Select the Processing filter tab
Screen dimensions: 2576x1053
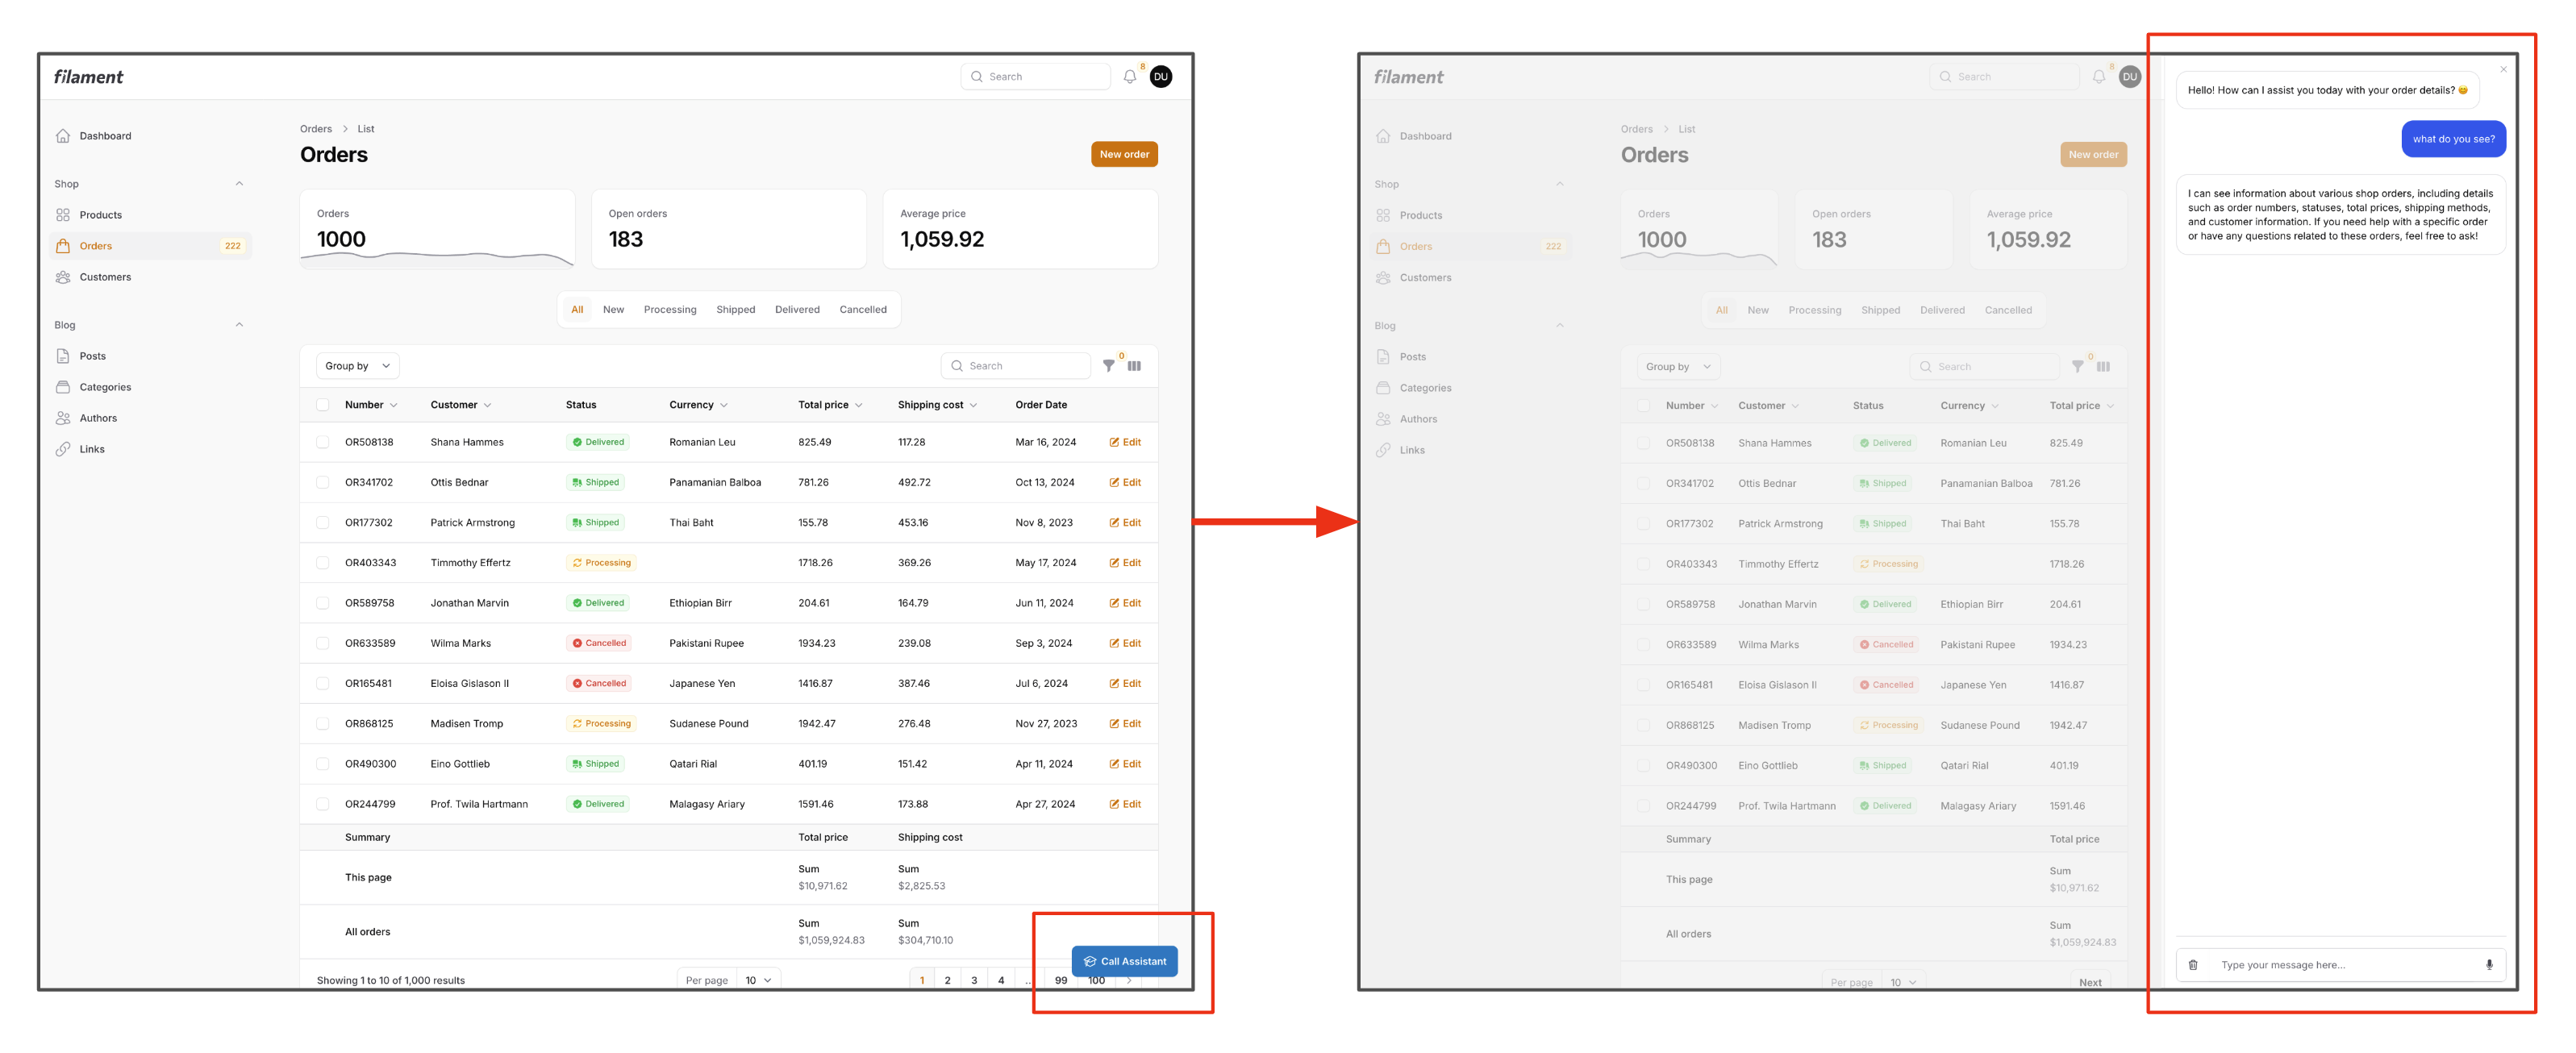[670, 309]
